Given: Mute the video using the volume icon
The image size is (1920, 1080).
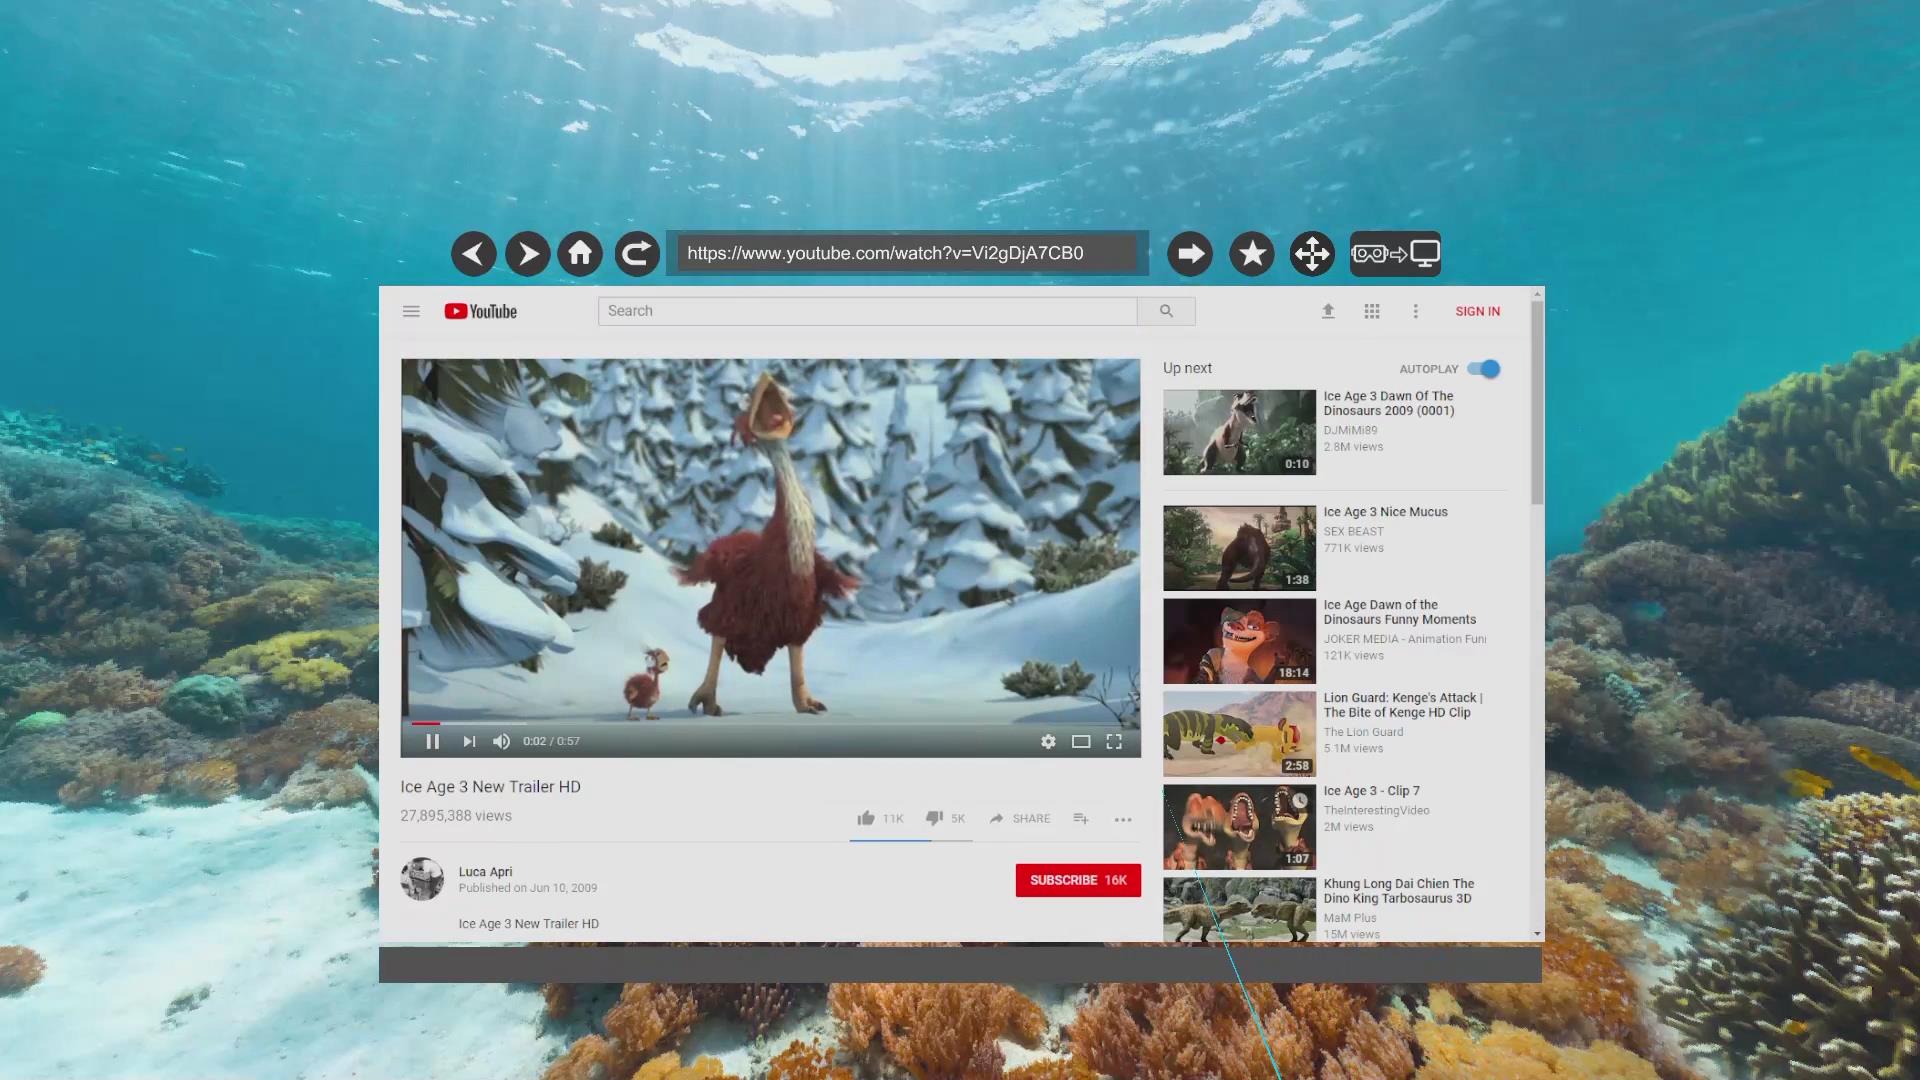Looking at the screenshot, I should [x=501, y=741].
